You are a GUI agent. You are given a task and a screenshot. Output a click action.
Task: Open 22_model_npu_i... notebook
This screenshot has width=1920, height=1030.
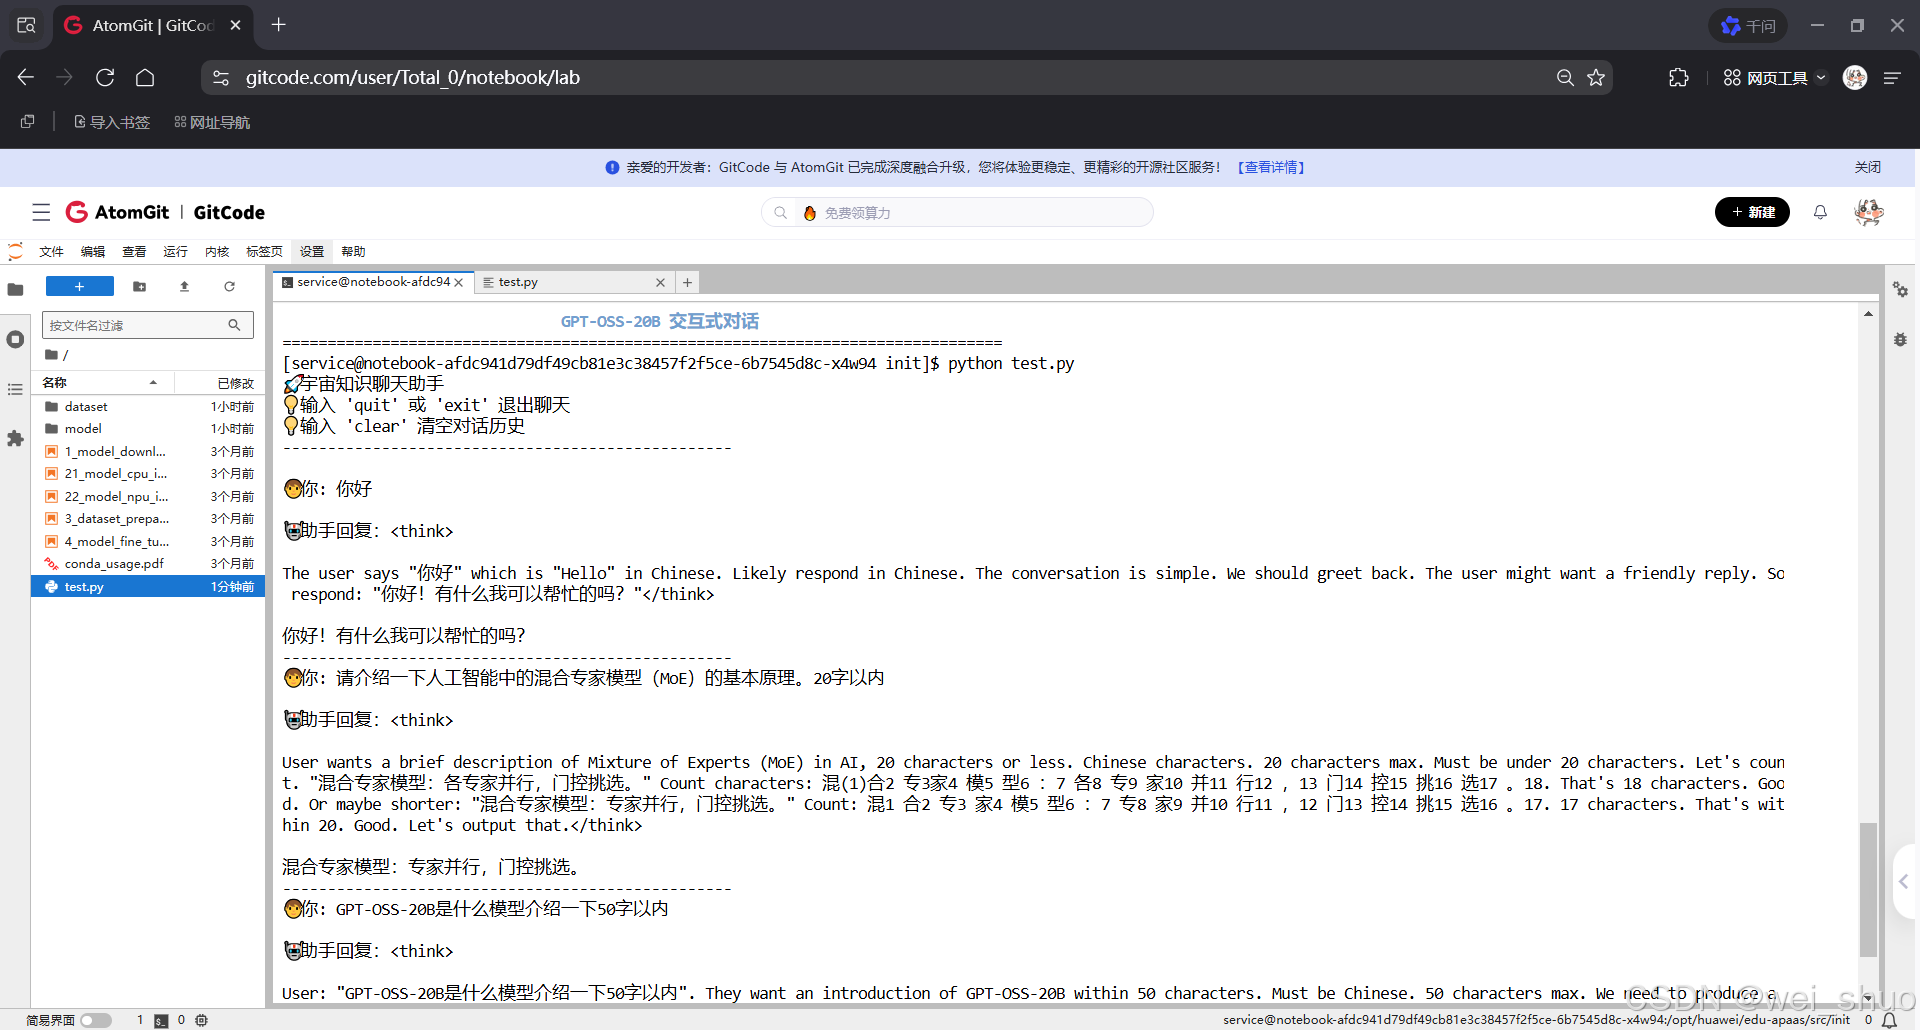pos(148,497)
